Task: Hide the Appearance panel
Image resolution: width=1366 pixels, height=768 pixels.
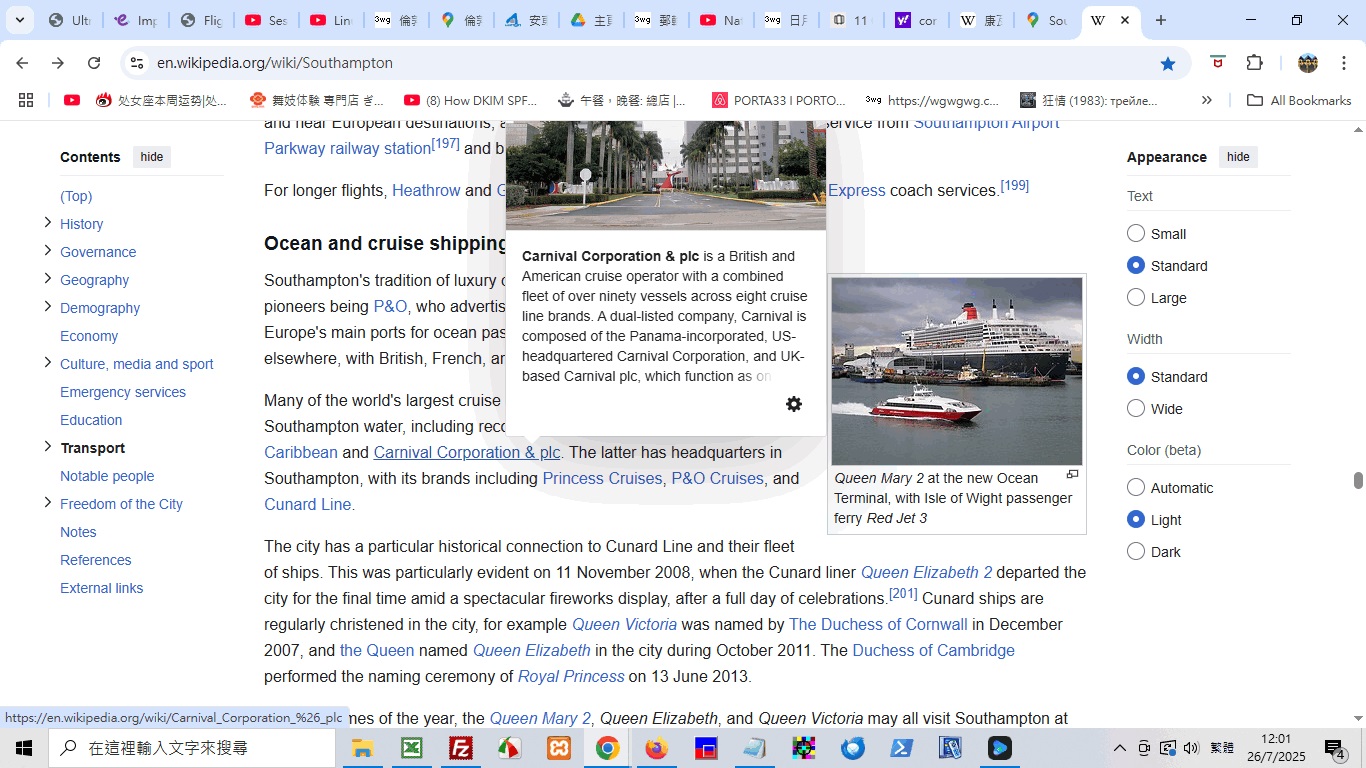Action: point(1238,157)
